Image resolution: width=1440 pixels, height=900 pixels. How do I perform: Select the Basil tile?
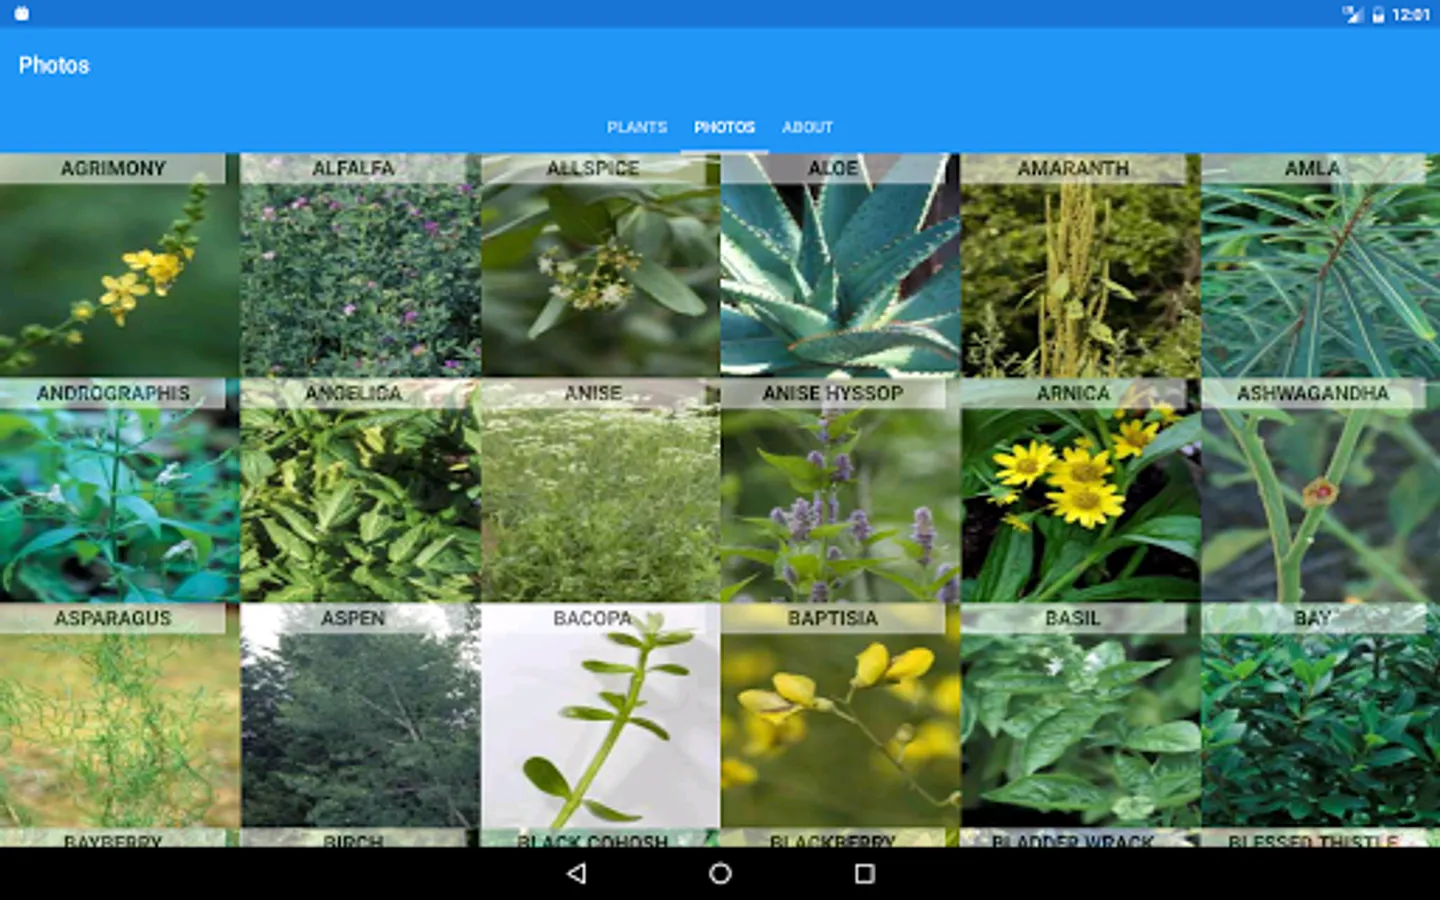(x=1080, y=715)
